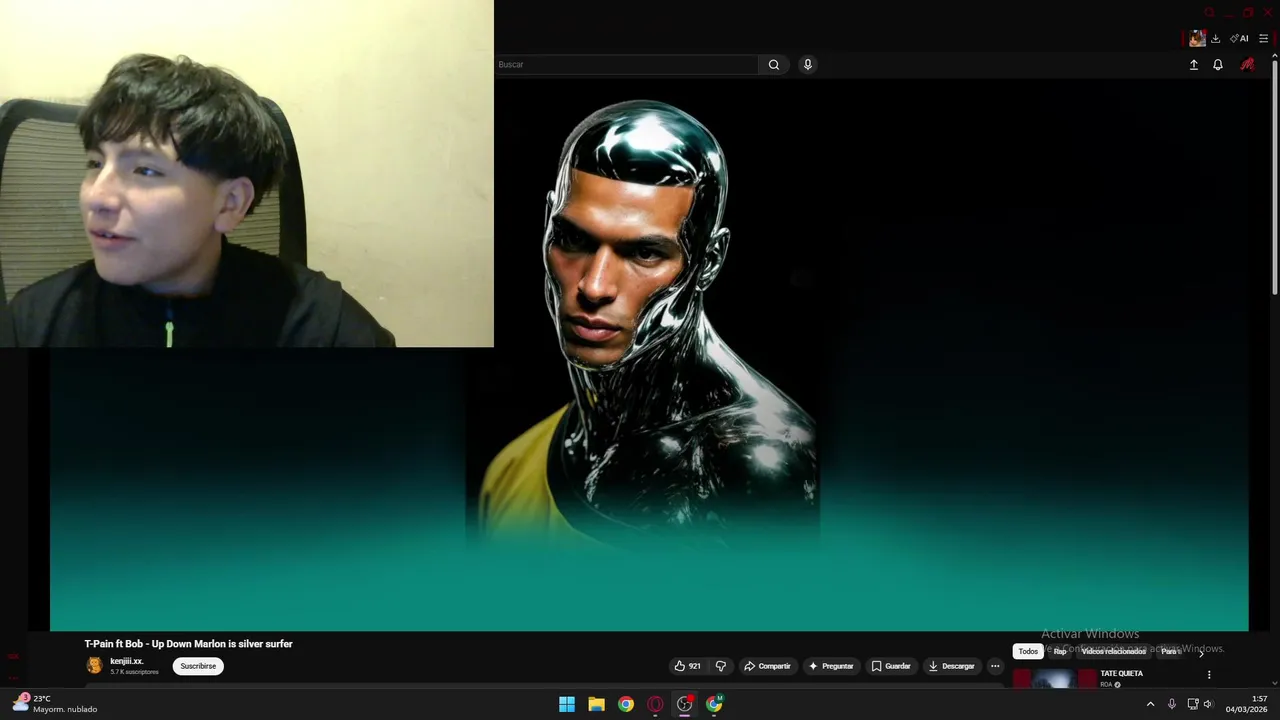The height and width of the screenshot is (720, 1280).
Task: Open the weather widget showing 23°C
Action: 55,704
